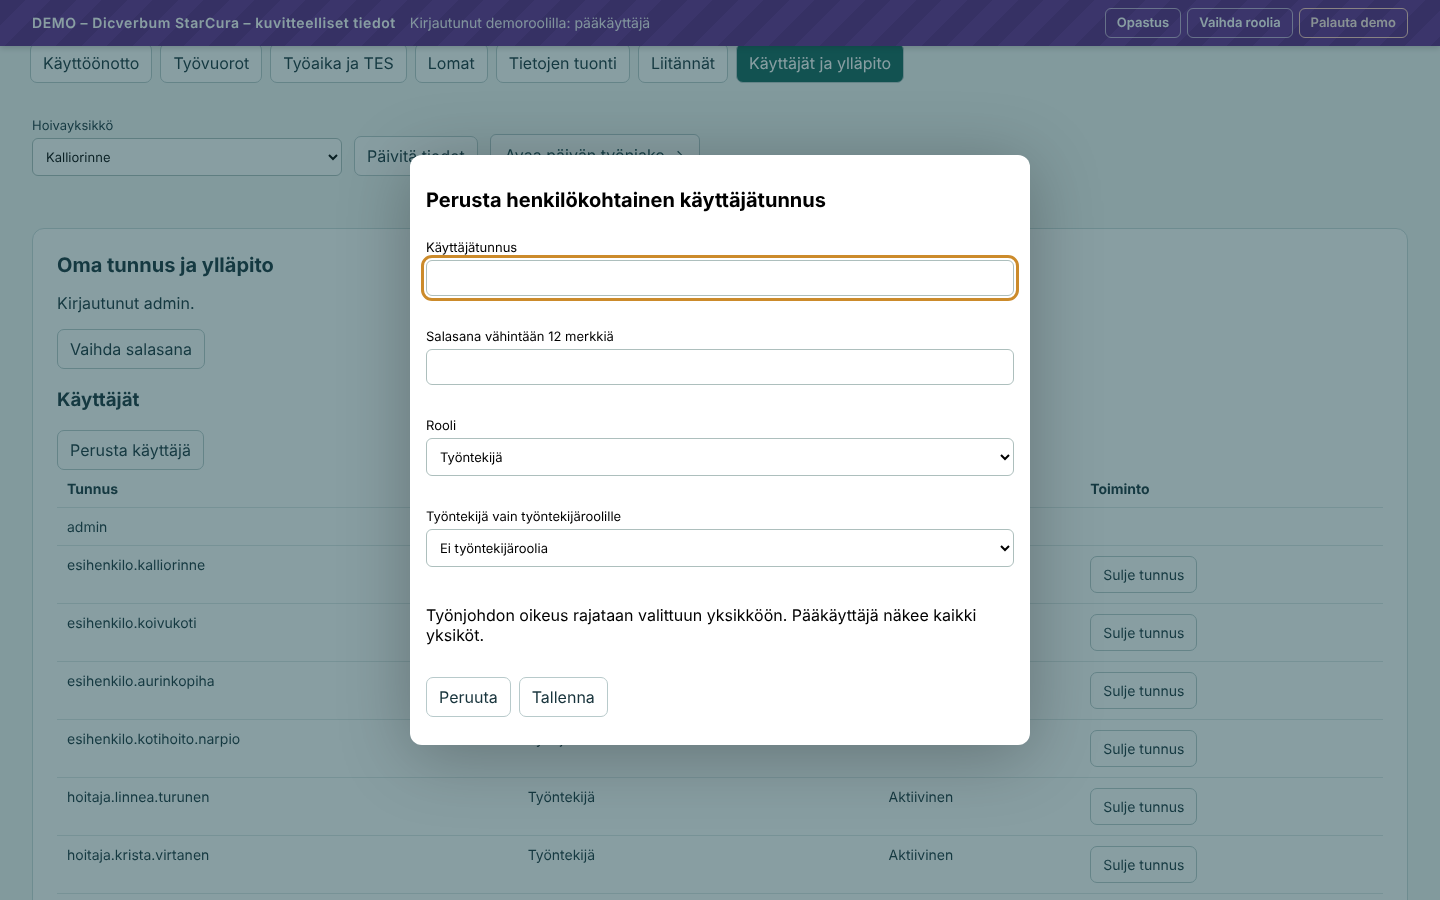Image resolution: width=1440 pixels, height=900 pixels.
Task: Click Sulje tunnus for hoitaja.linnea.turunen
Action: (1143, 807)
